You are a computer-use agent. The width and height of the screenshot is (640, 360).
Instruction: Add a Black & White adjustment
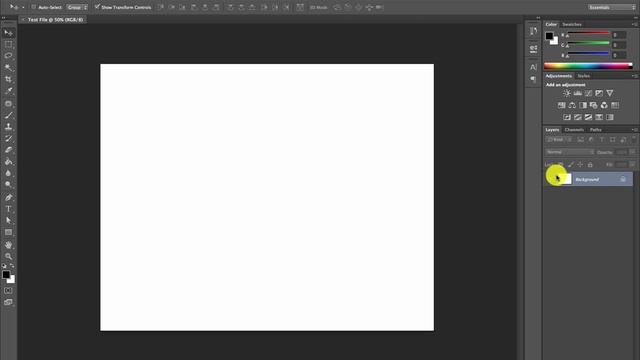pos(583,105)
